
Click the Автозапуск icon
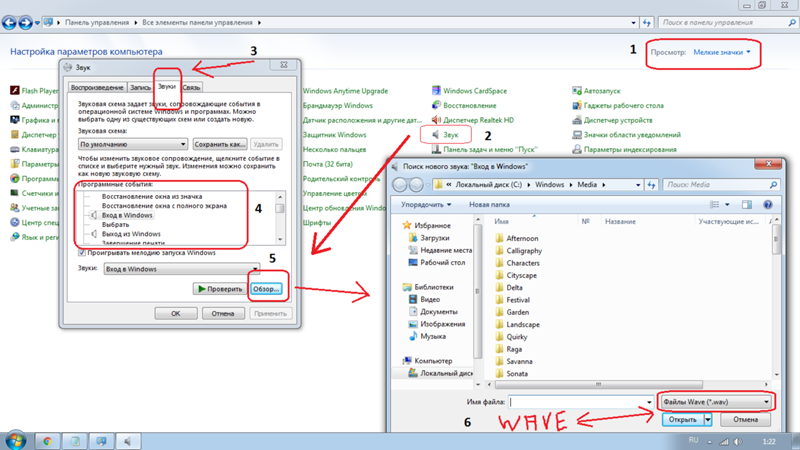(577, 91)
